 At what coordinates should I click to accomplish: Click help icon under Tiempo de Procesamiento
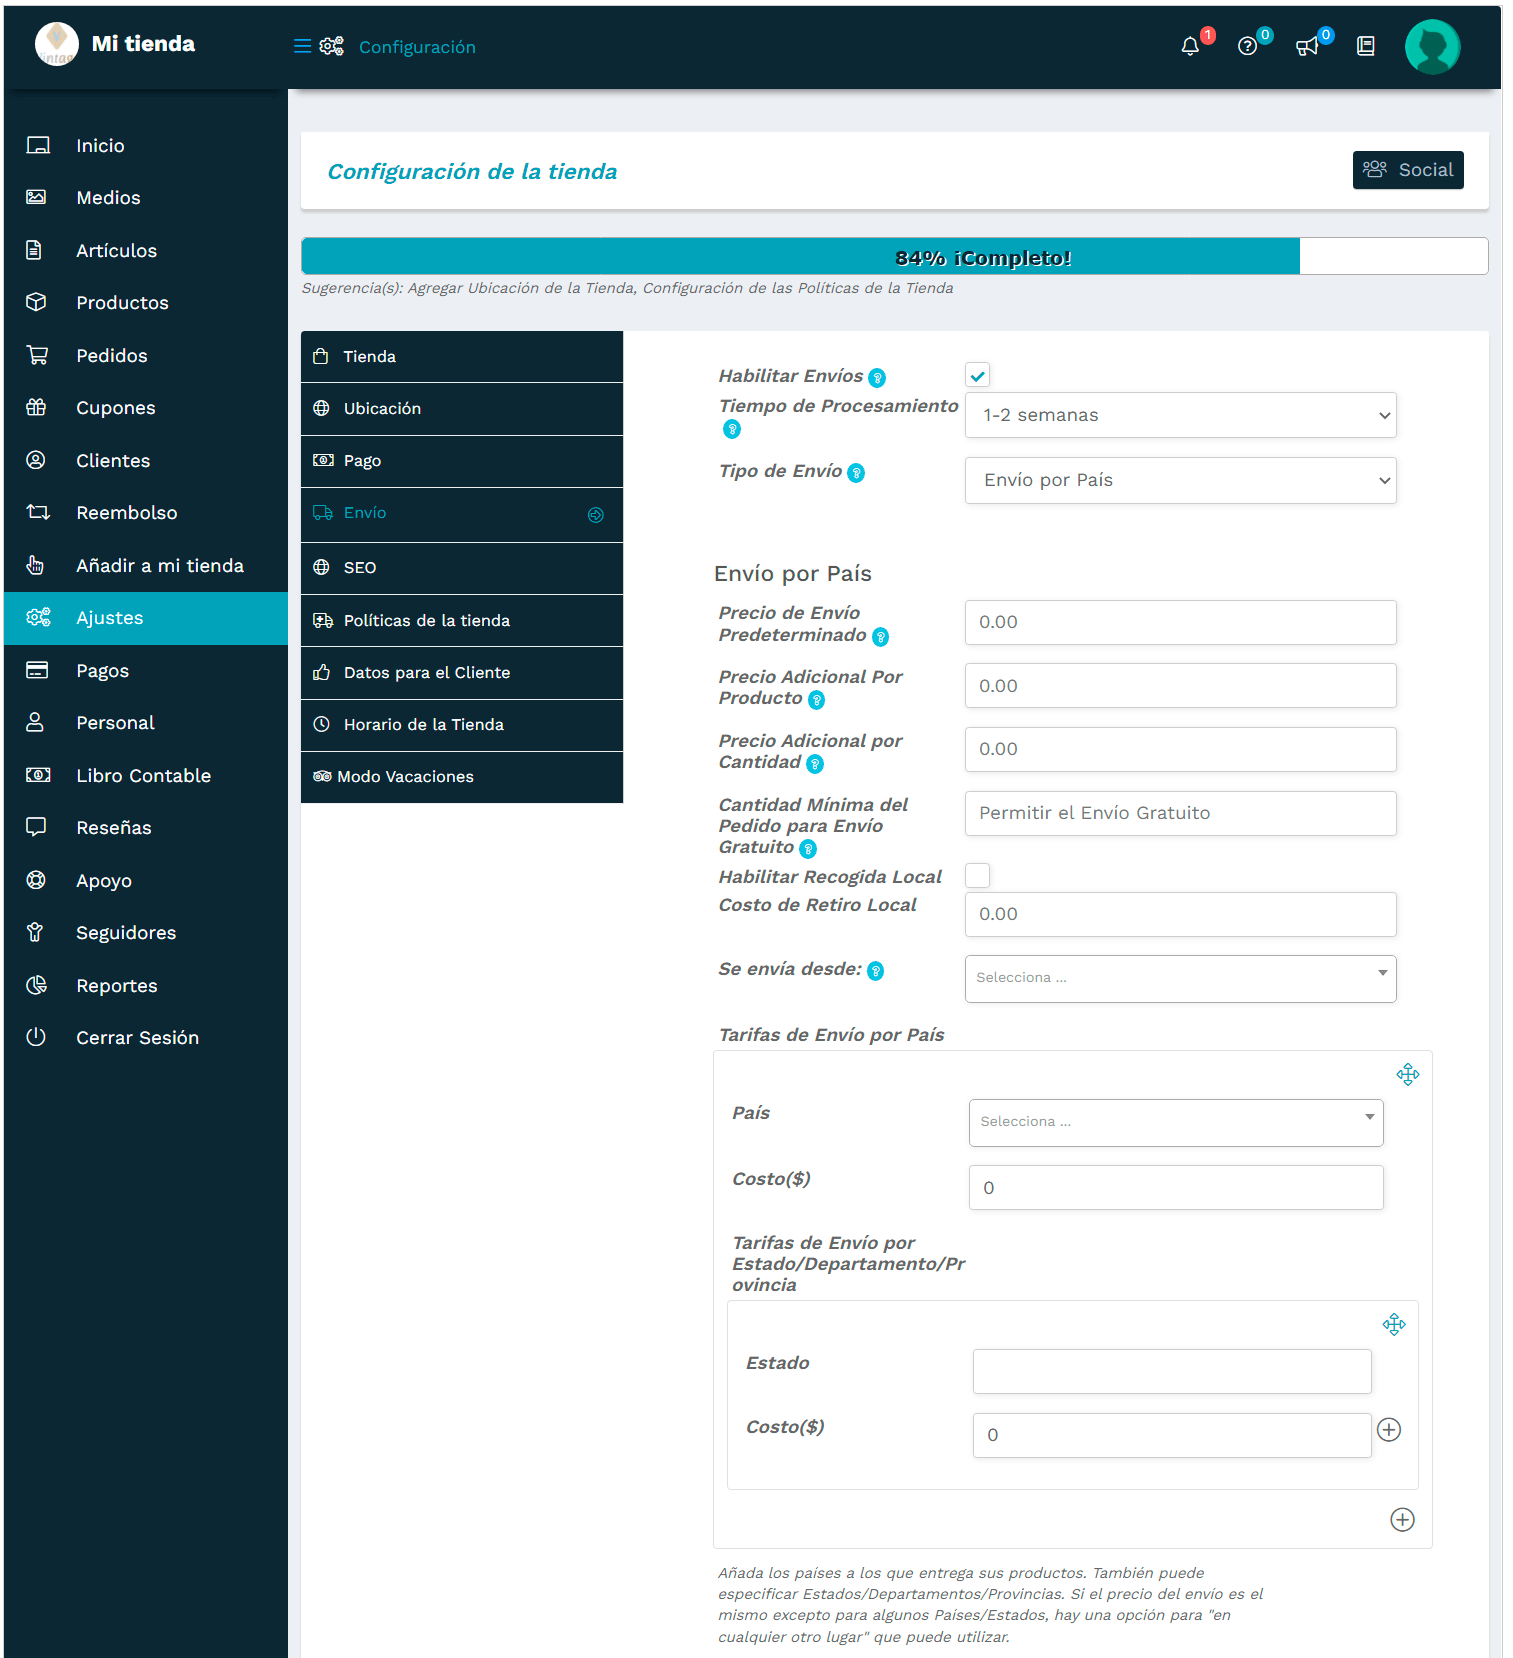tap(732, 429)
